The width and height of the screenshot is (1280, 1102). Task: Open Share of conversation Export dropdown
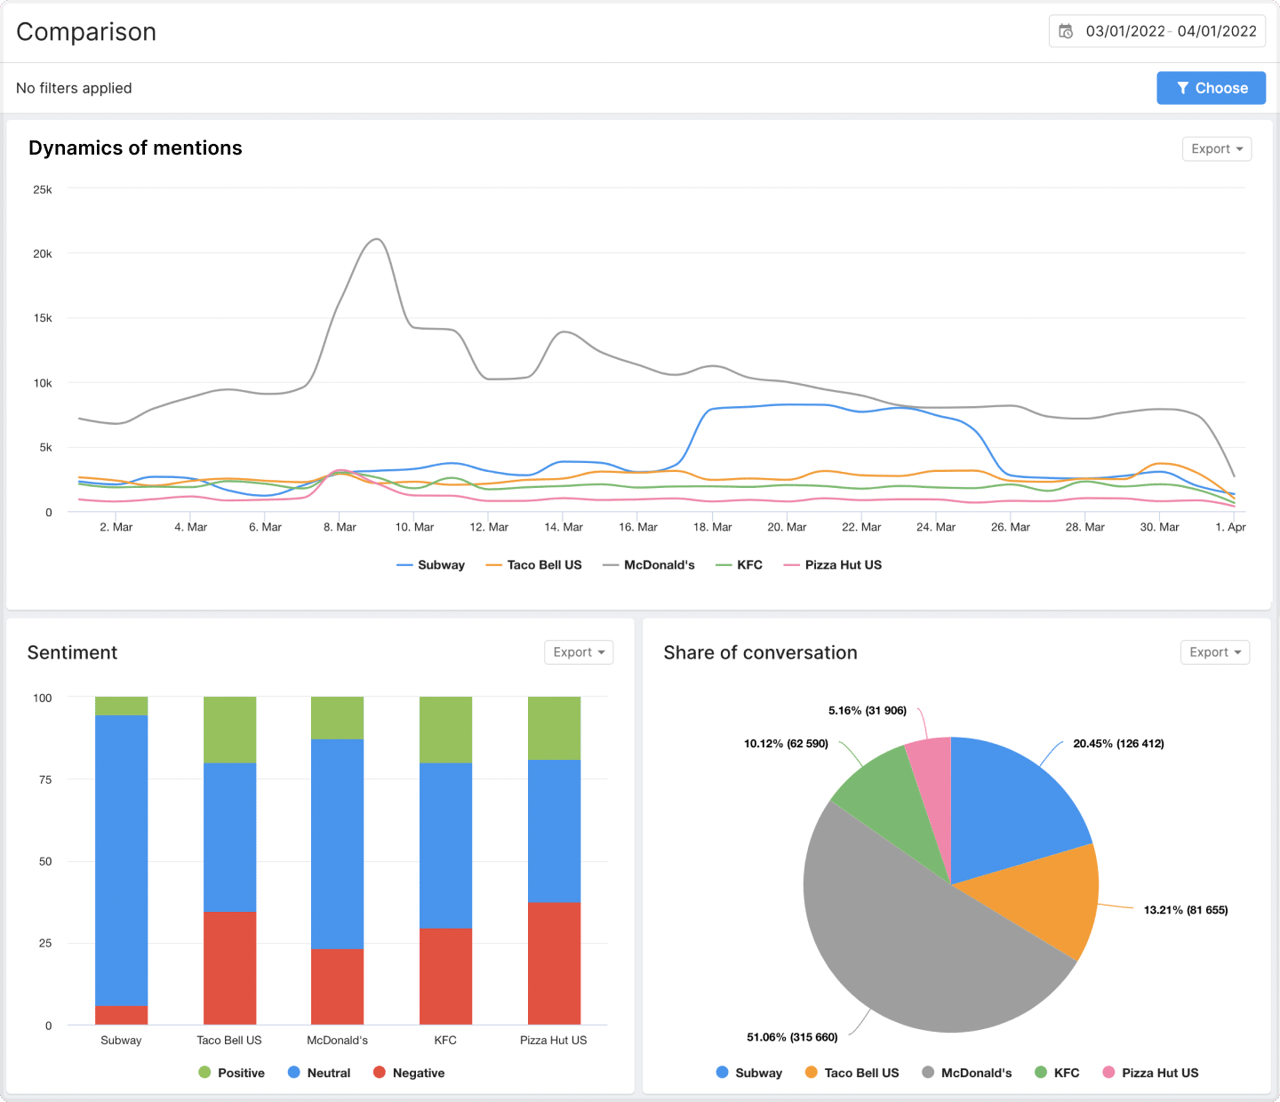pos(1215,652)
